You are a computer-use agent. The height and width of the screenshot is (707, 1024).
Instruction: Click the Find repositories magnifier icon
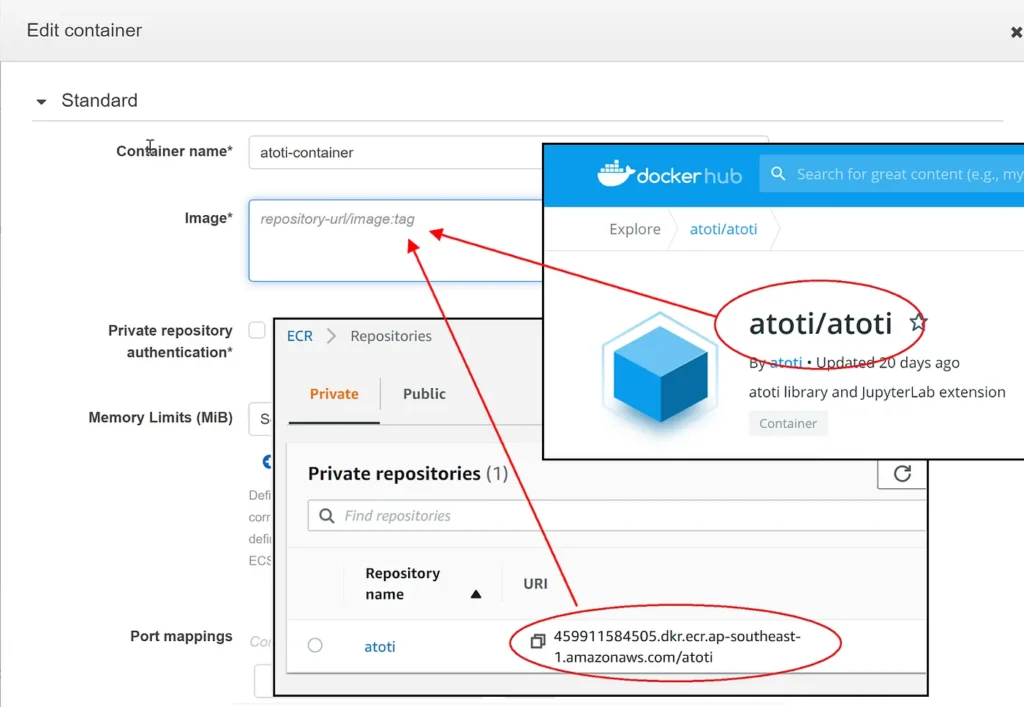(327, 516)
